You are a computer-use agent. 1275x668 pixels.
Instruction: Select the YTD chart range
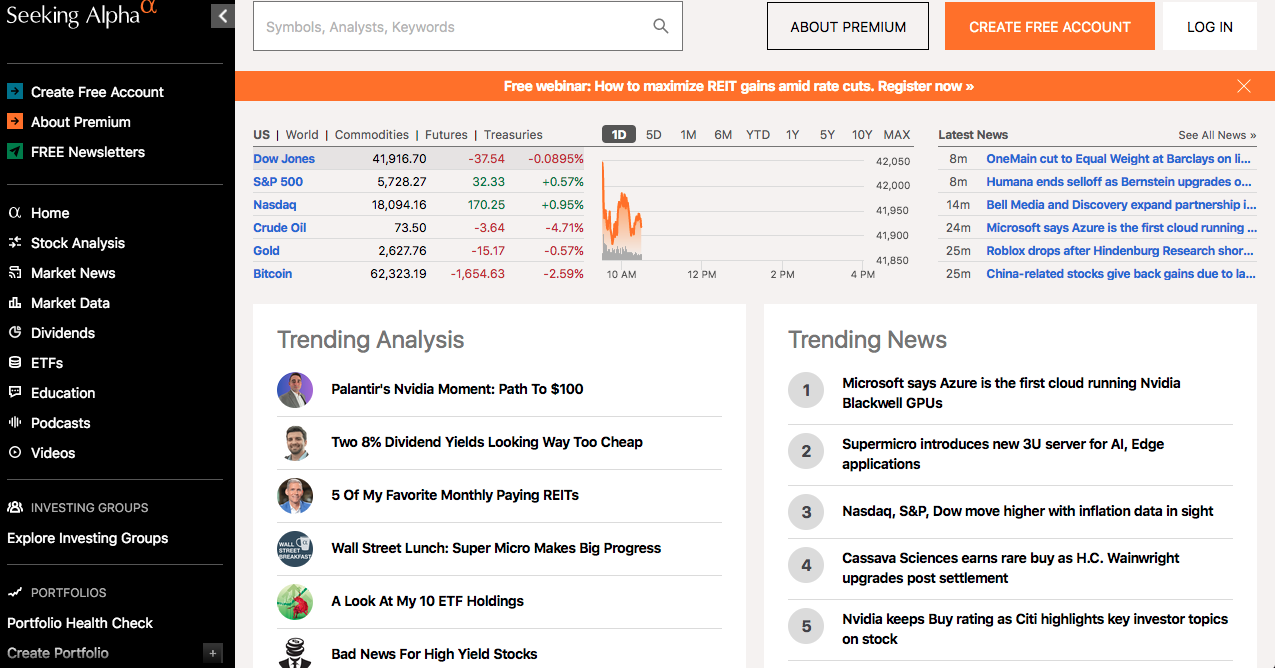(758, 135)
